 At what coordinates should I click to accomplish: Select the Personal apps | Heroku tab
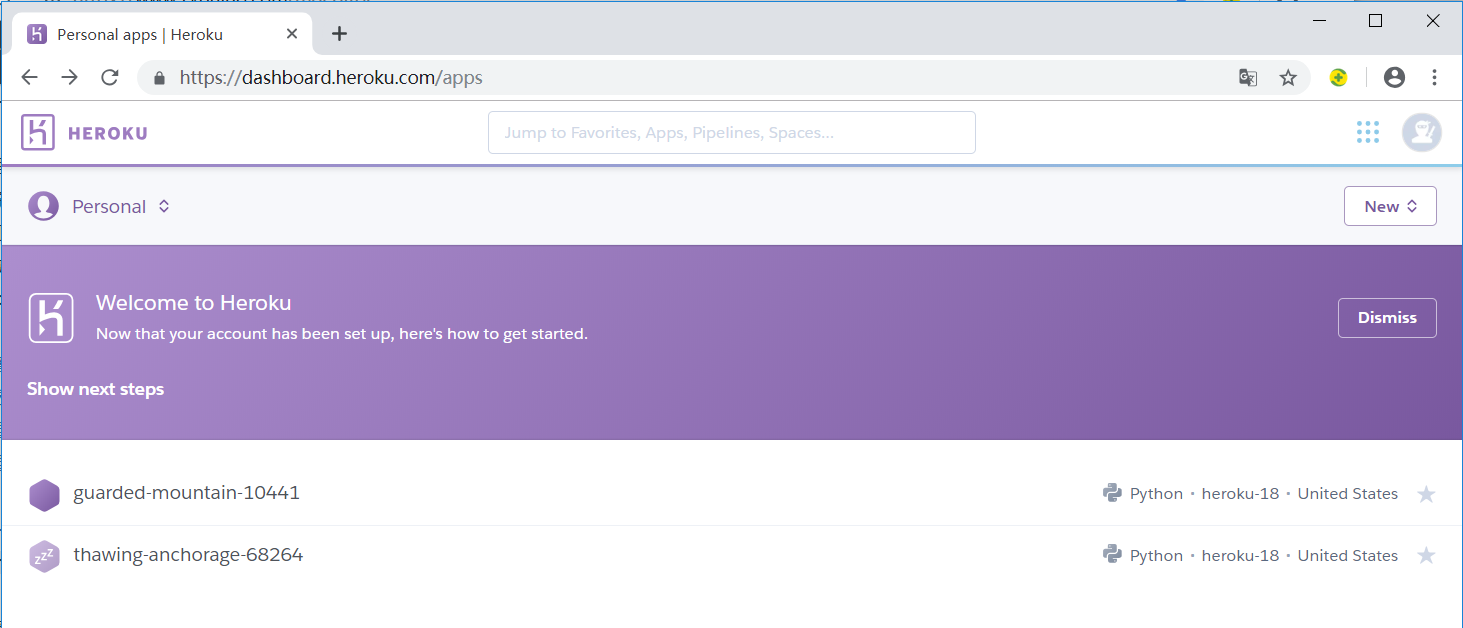pyautogui.click(x=160, y=34)
